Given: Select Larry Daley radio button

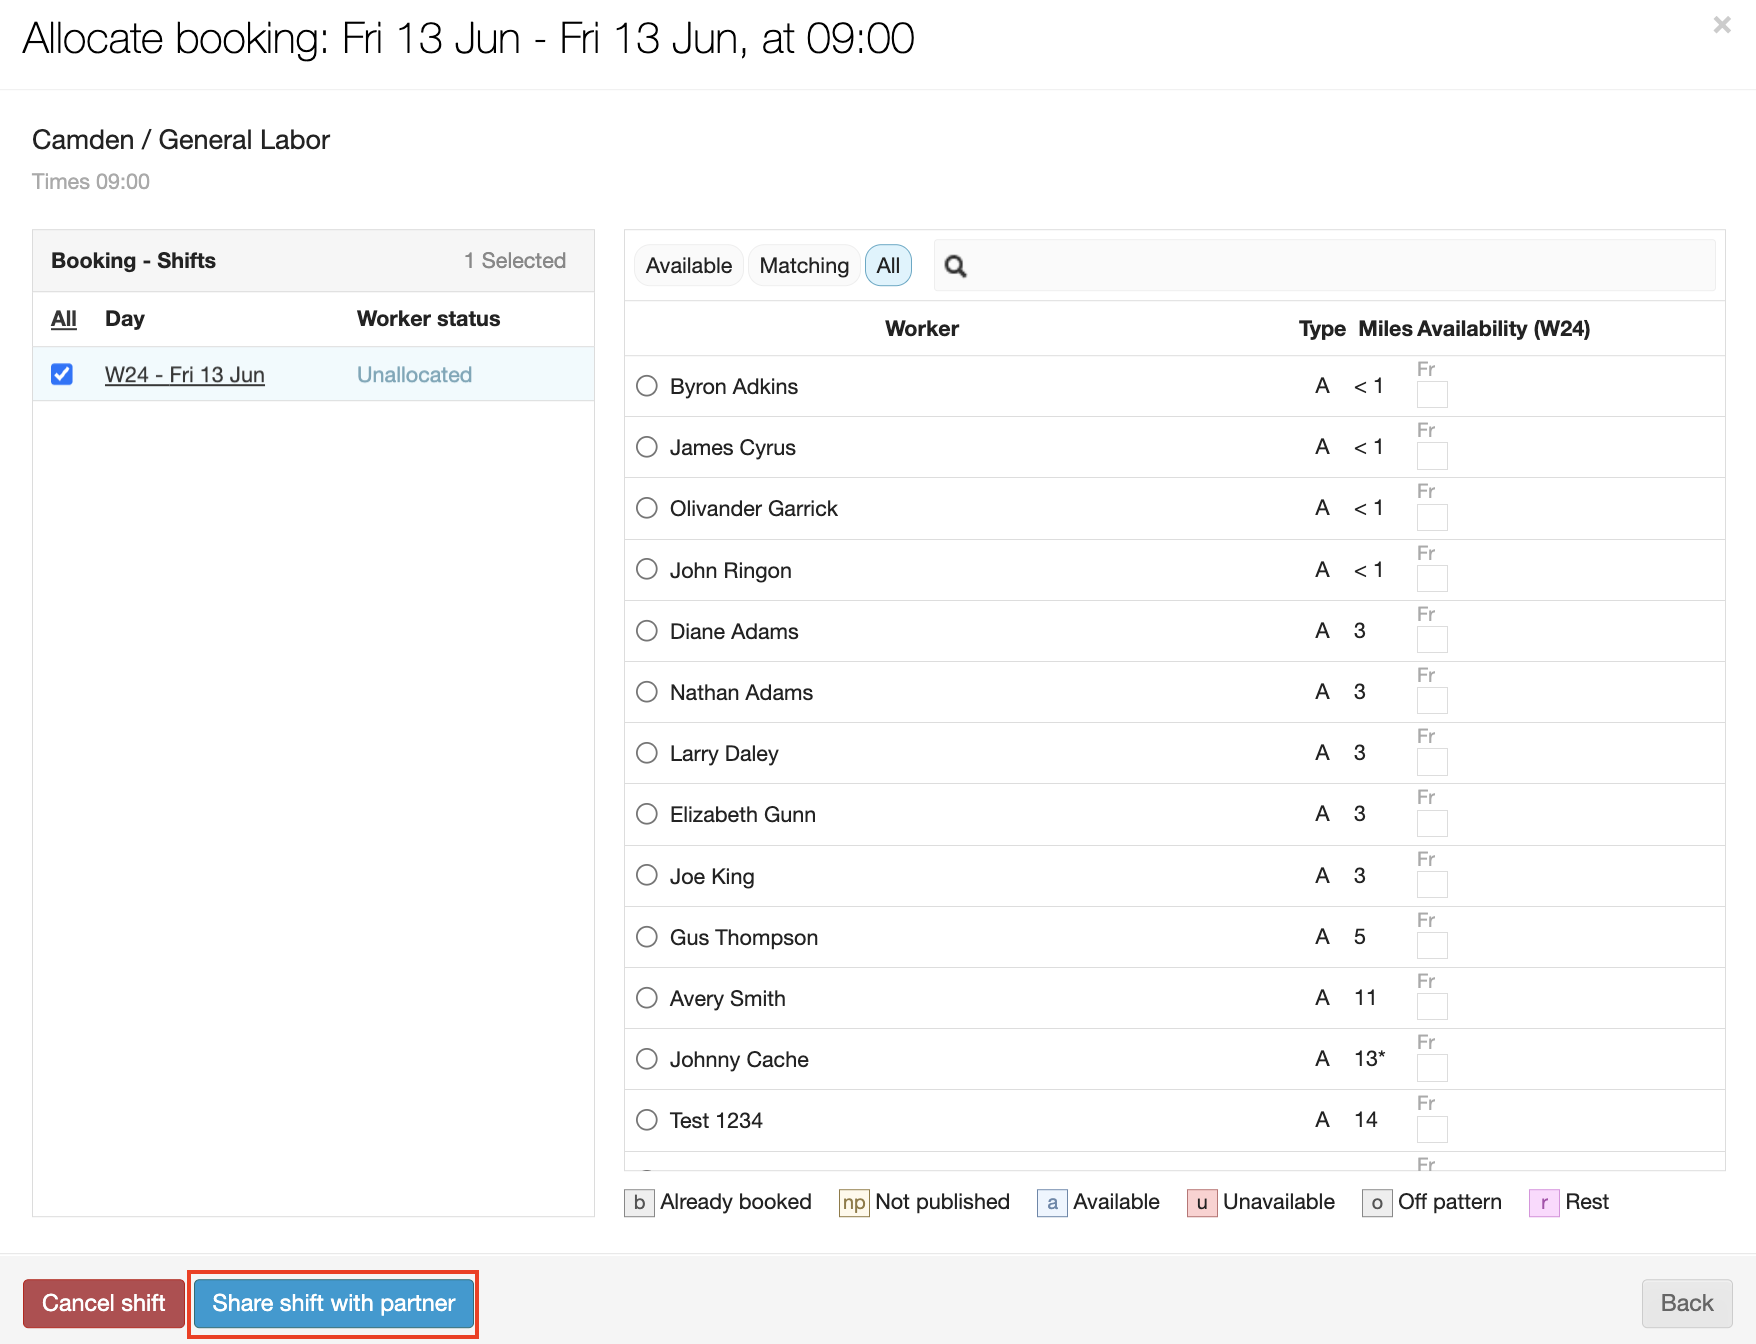Looking at the screenshot, I should (647, 753).
